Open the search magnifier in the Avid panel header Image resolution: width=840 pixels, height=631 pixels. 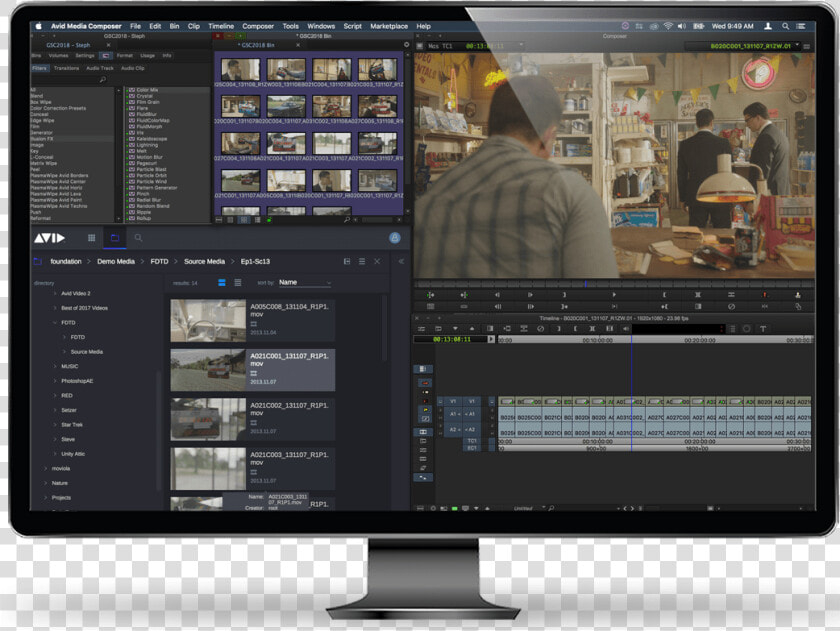tap(138, 238)
